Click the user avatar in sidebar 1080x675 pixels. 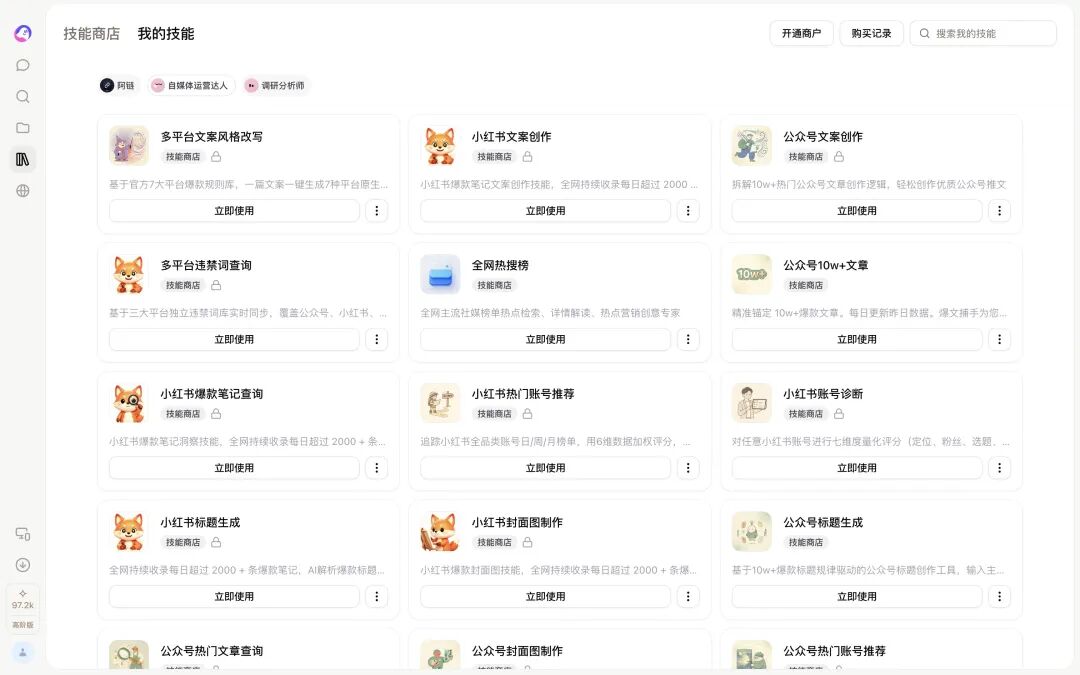point(23,652)
